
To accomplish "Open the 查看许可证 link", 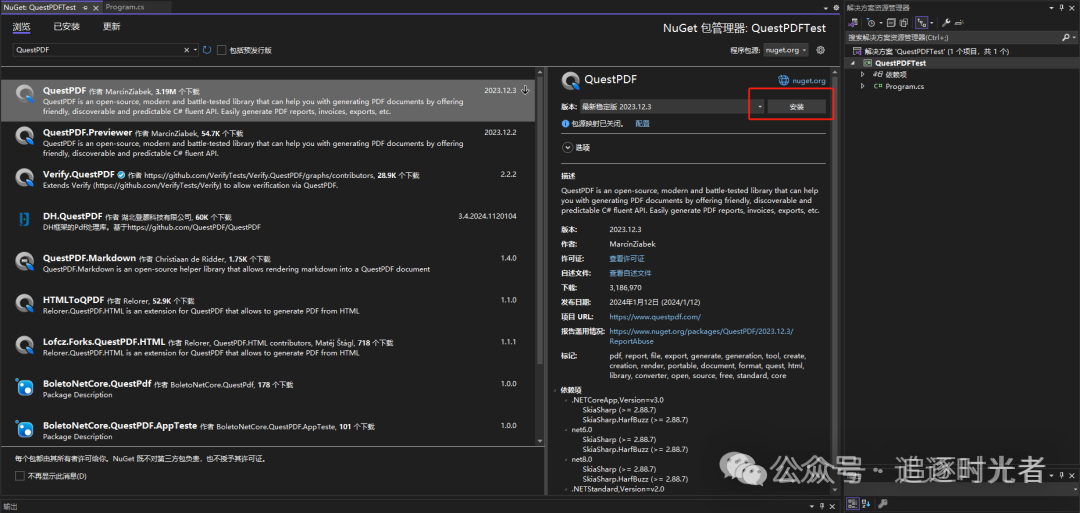I will (x=627, y=258).
